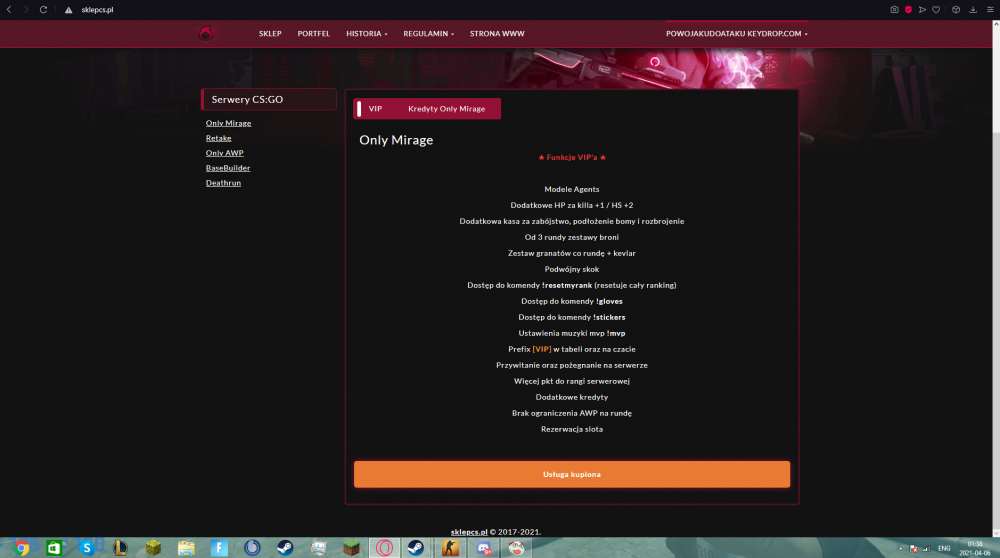Click the orange Usługa kupiona button

[x=571, y=474]
